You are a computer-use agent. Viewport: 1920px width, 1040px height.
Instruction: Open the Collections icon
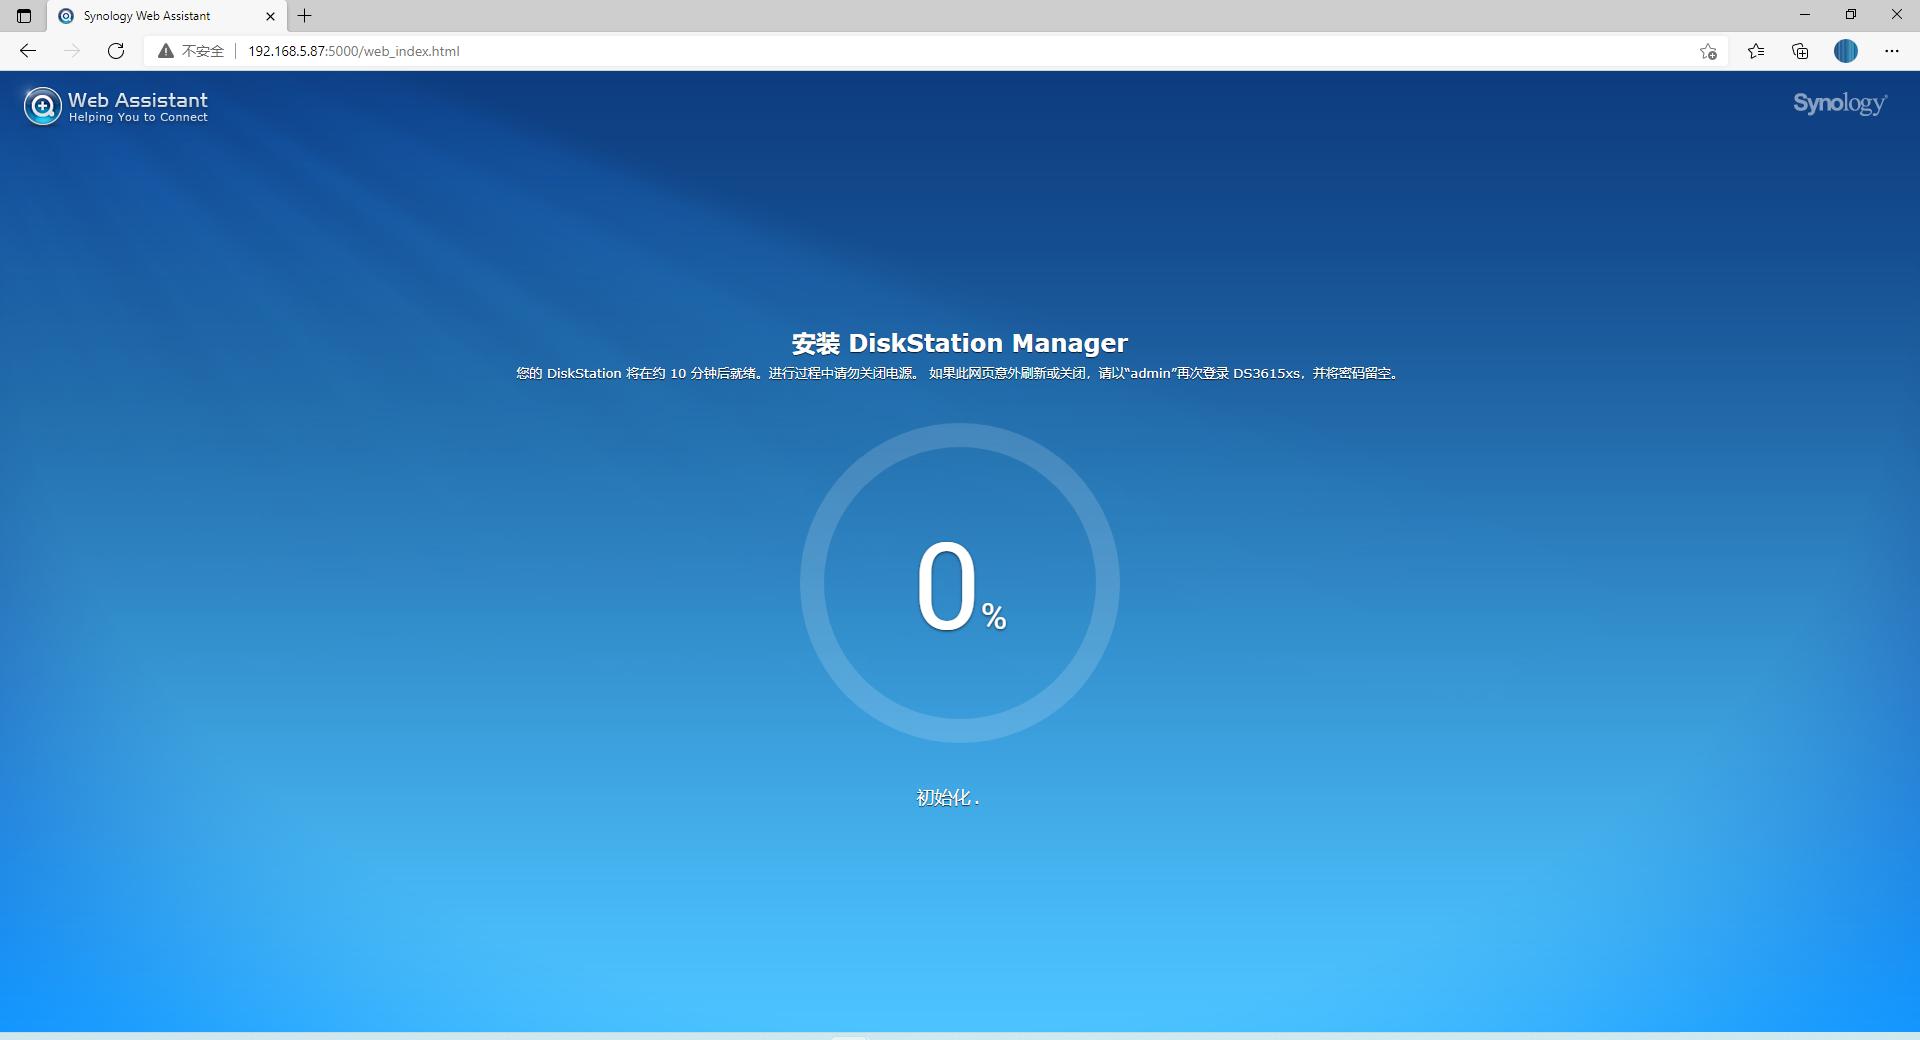pyautogui.click(x=1800, y=51)
